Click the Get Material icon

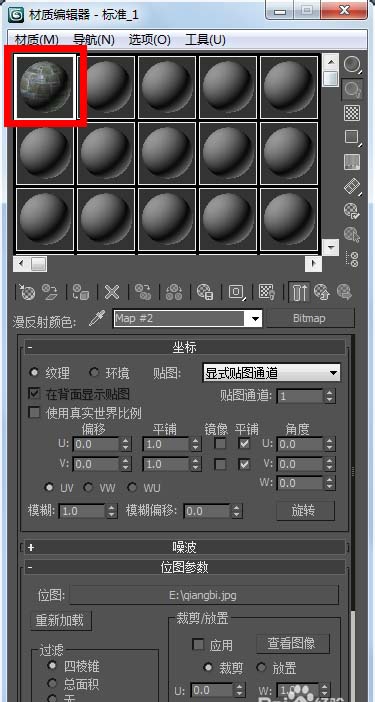28,292
